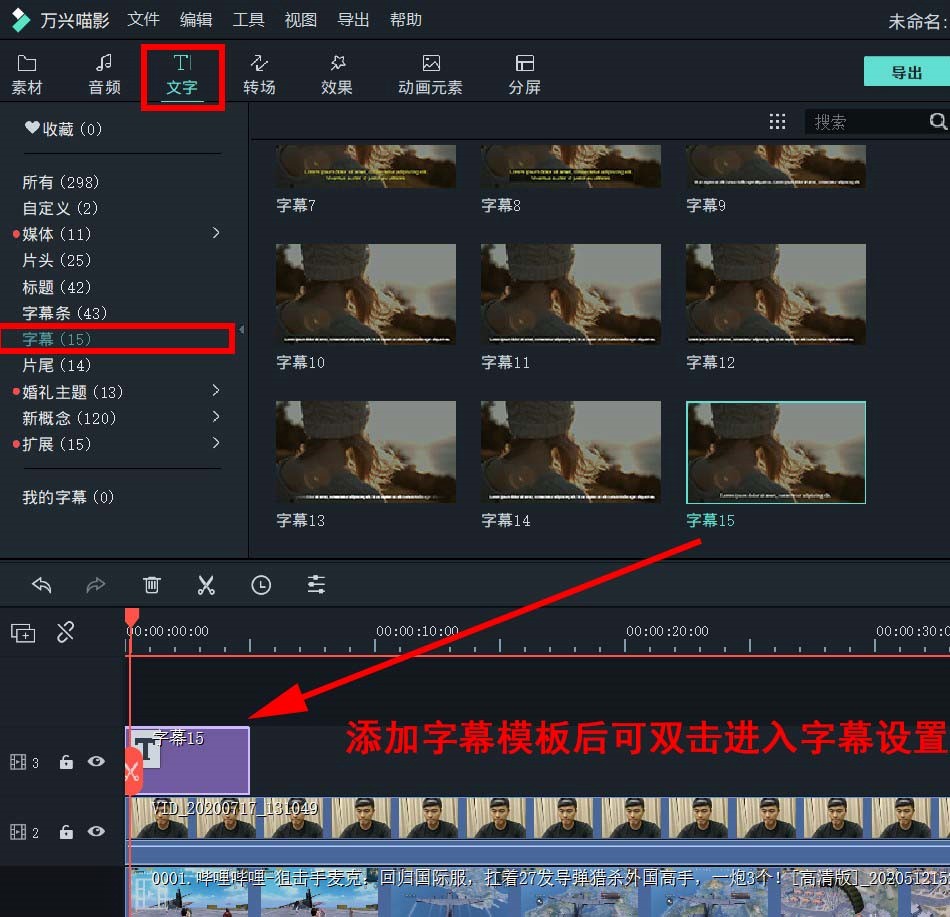Select the 片尾 (14) category

point(56,365)
